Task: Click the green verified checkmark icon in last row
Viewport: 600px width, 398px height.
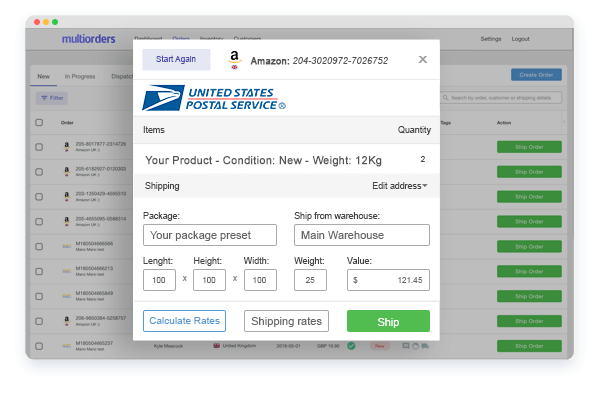Action: [351, 346]
